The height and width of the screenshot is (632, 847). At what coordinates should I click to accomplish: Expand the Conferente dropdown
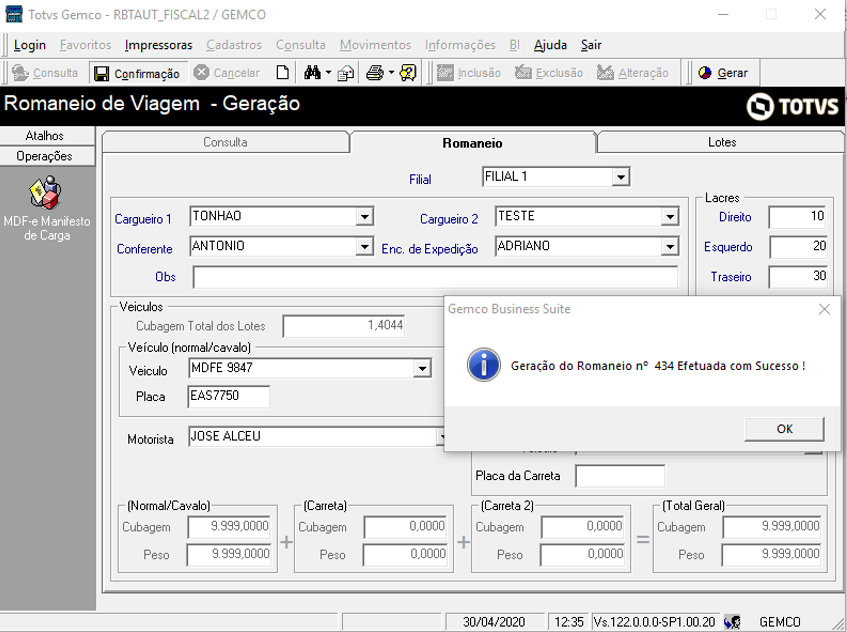365,247
